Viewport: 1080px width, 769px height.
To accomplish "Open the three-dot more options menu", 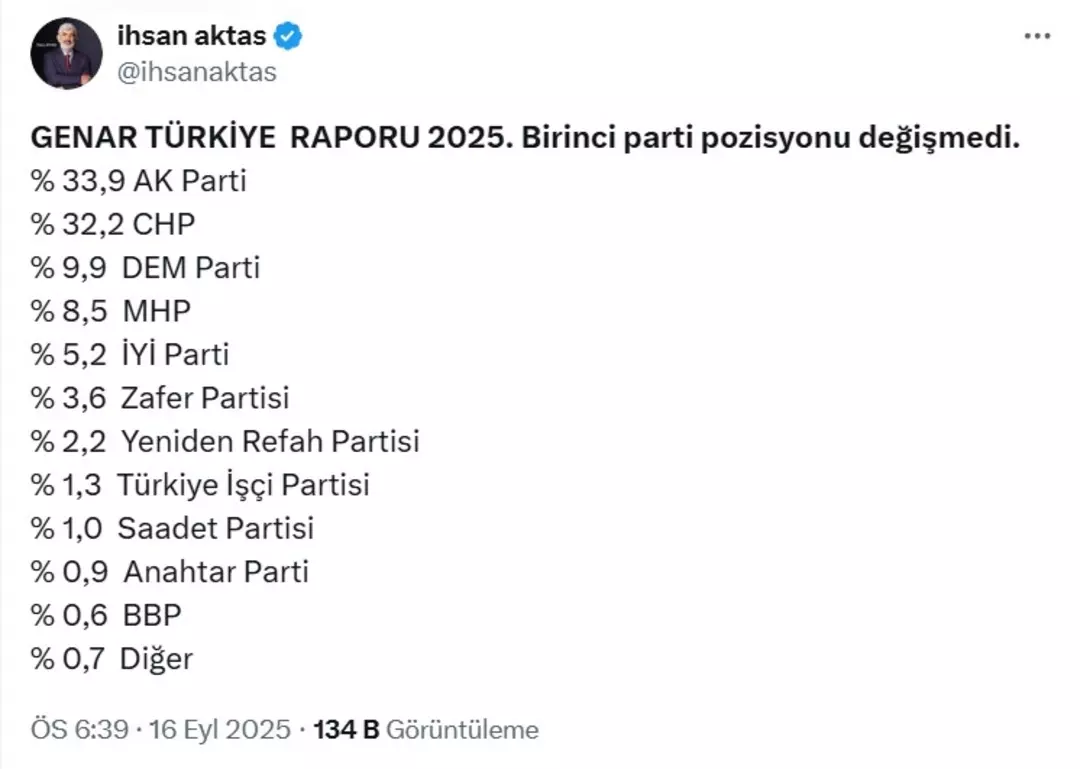I will pos(1037,35).
